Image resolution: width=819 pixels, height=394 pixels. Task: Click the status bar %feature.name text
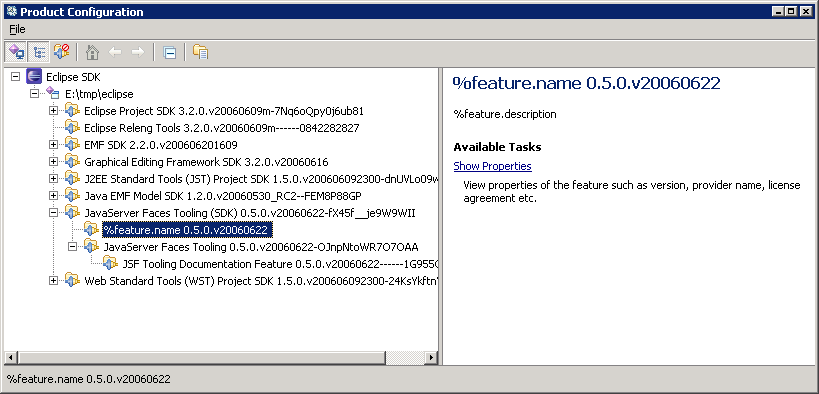pos(89,379)
